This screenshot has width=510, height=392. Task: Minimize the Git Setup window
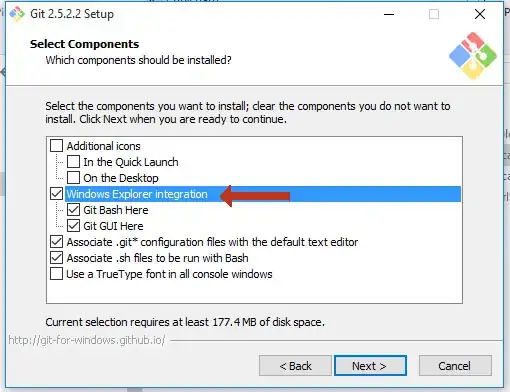click(389, 14)
